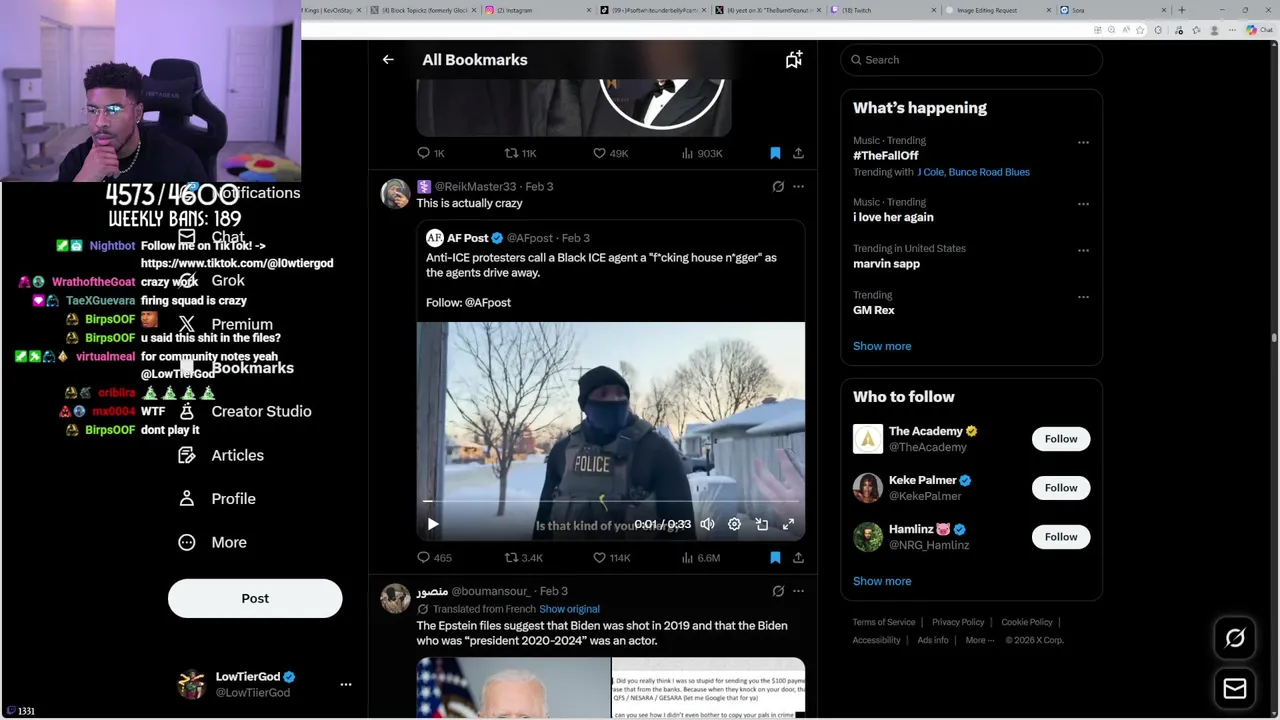The image size is (1280, 720).
Task: Mute the video volume icon
Action: point(707,524)
